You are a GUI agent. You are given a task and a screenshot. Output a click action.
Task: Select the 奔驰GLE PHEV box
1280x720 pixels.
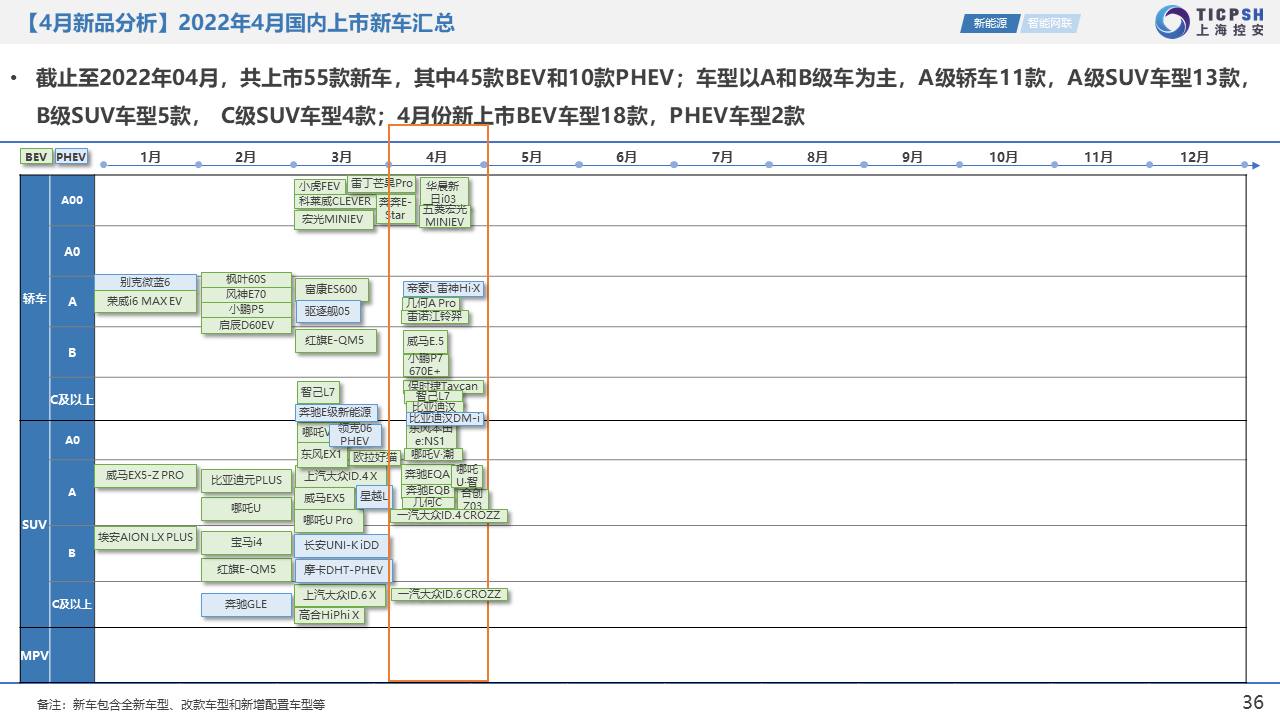[246, 604]
